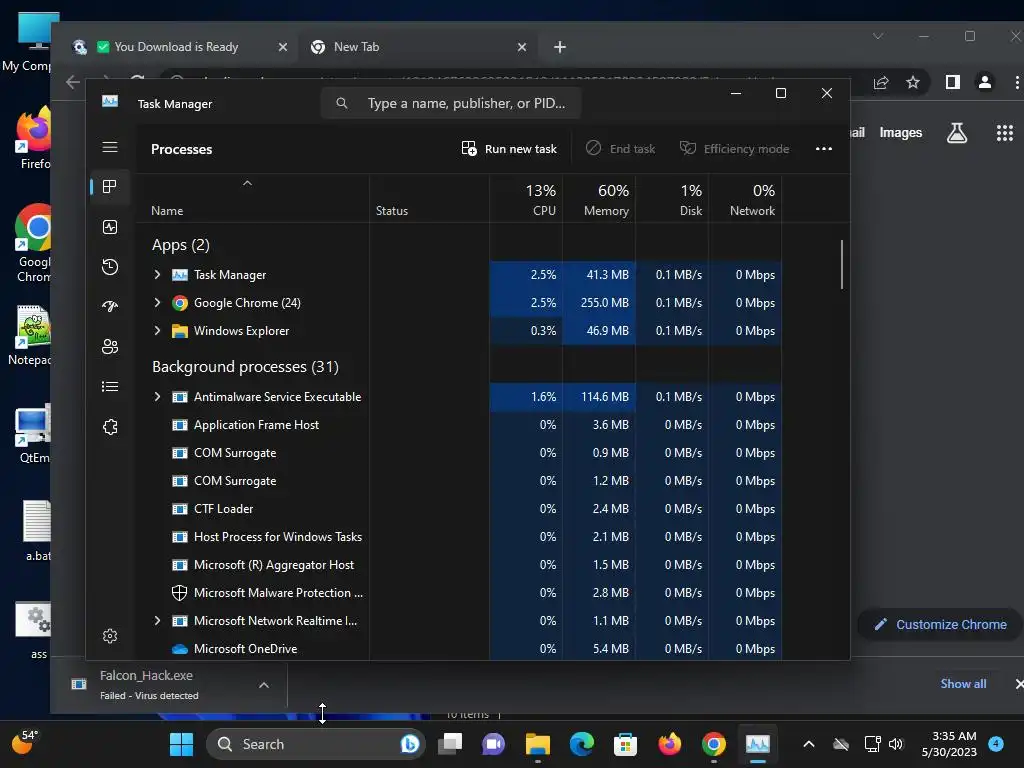Screen dimensions: 1024x768
Task: Click the Chrome back arrow
Action: pyautogui.click(x=73, y=82)
